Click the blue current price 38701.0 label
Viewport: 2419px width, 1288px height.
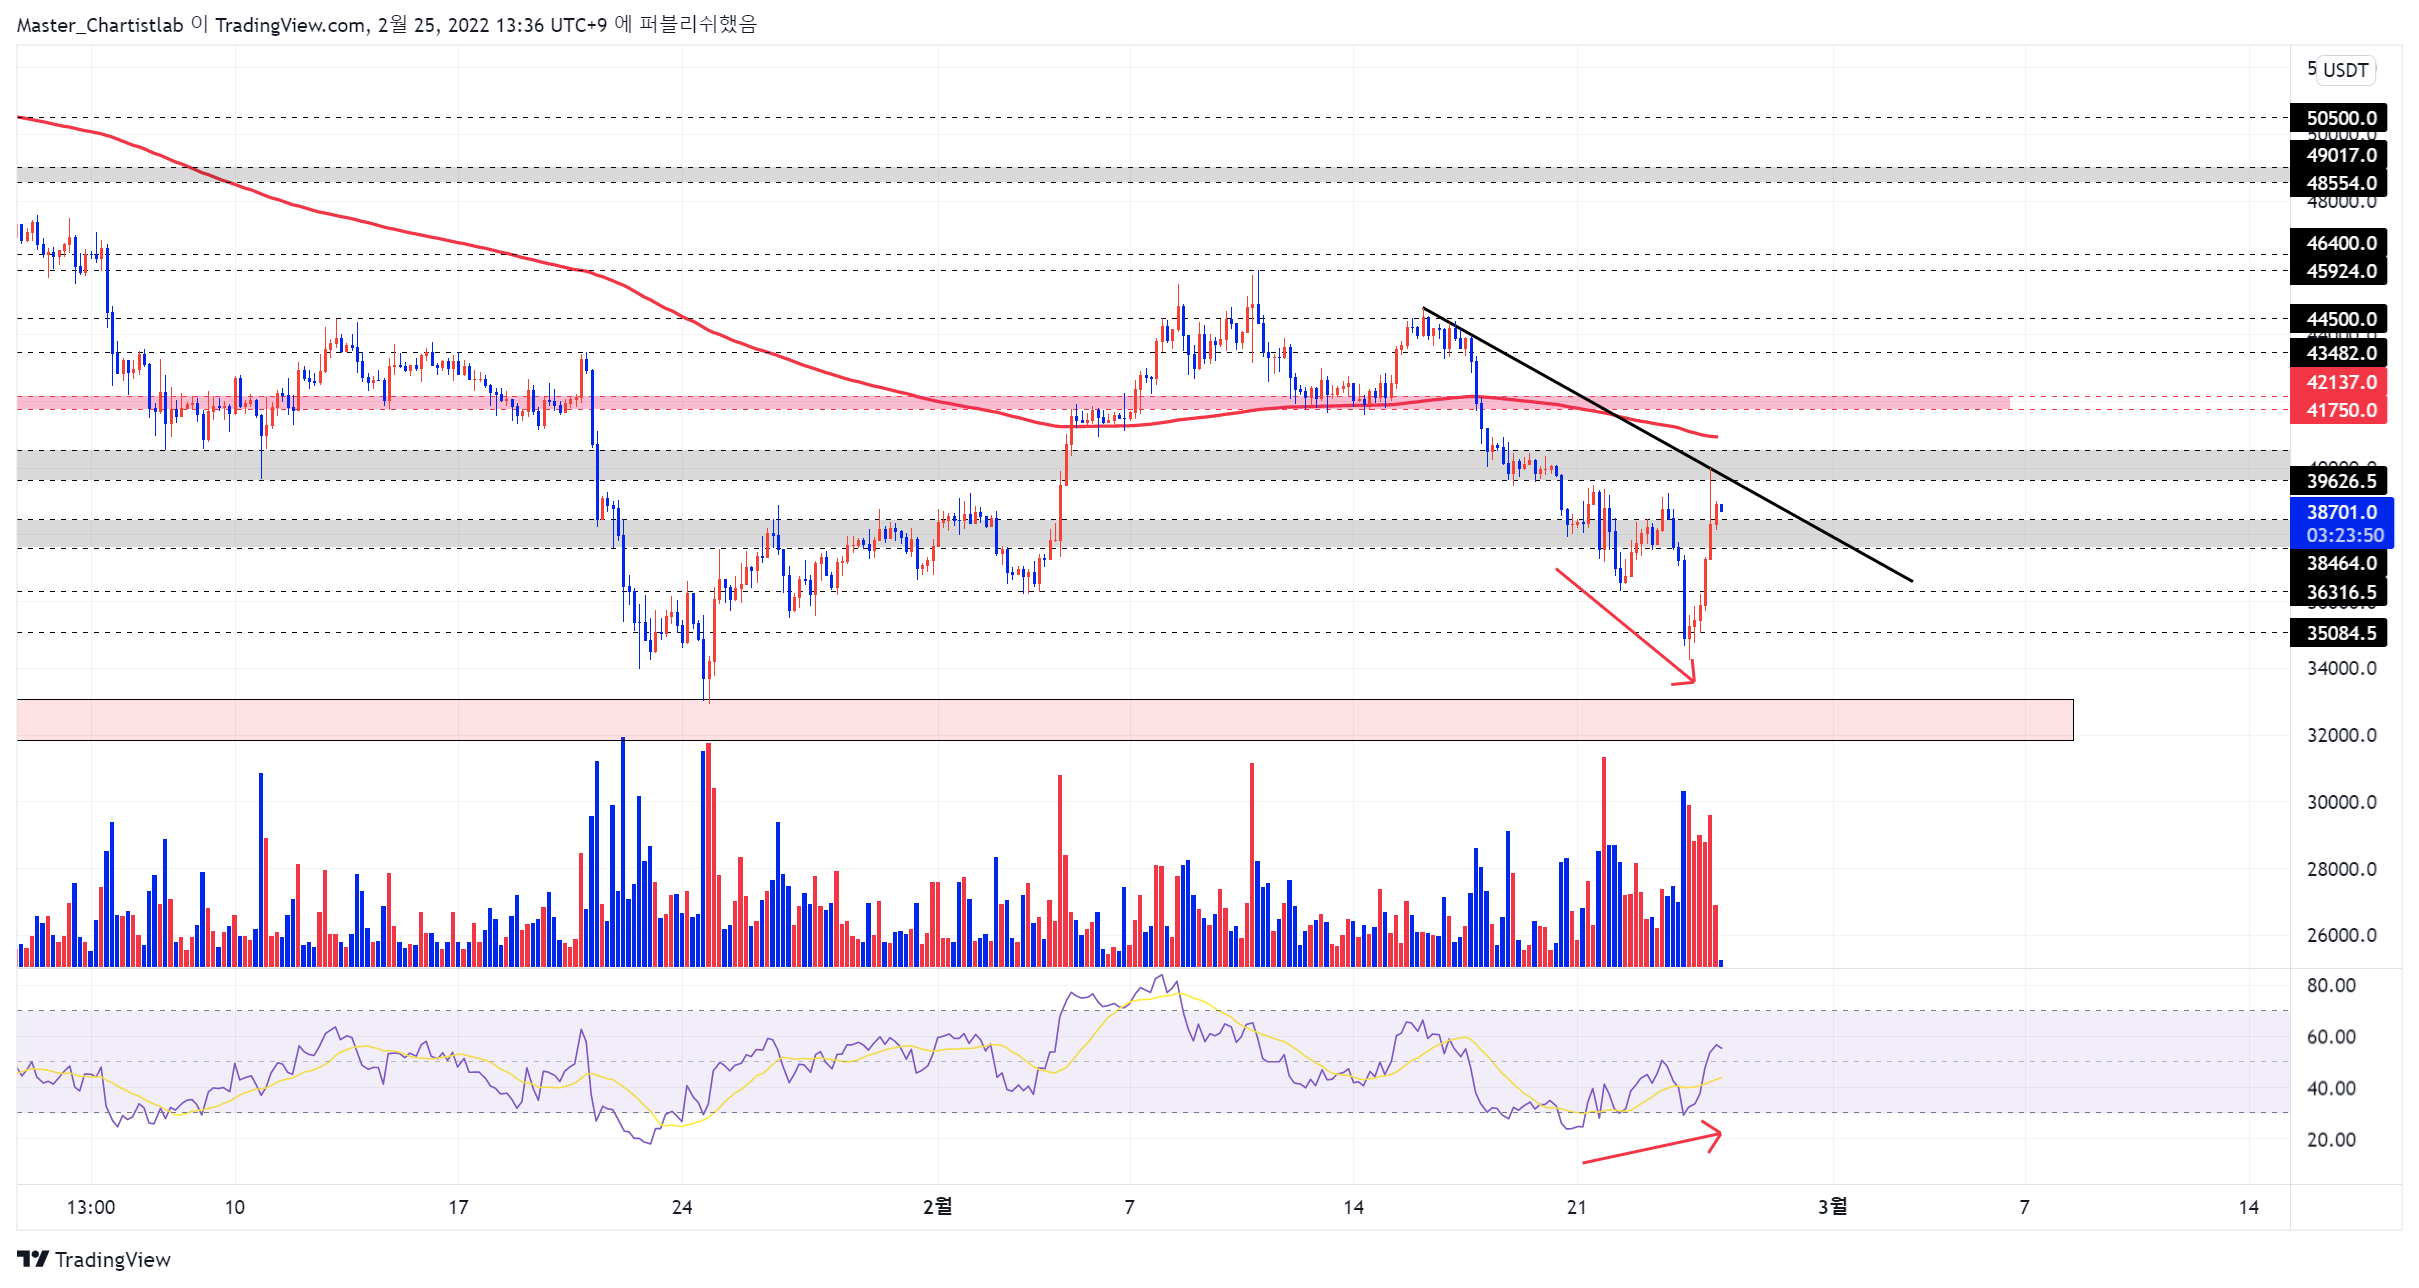[x=2341, y=512]
